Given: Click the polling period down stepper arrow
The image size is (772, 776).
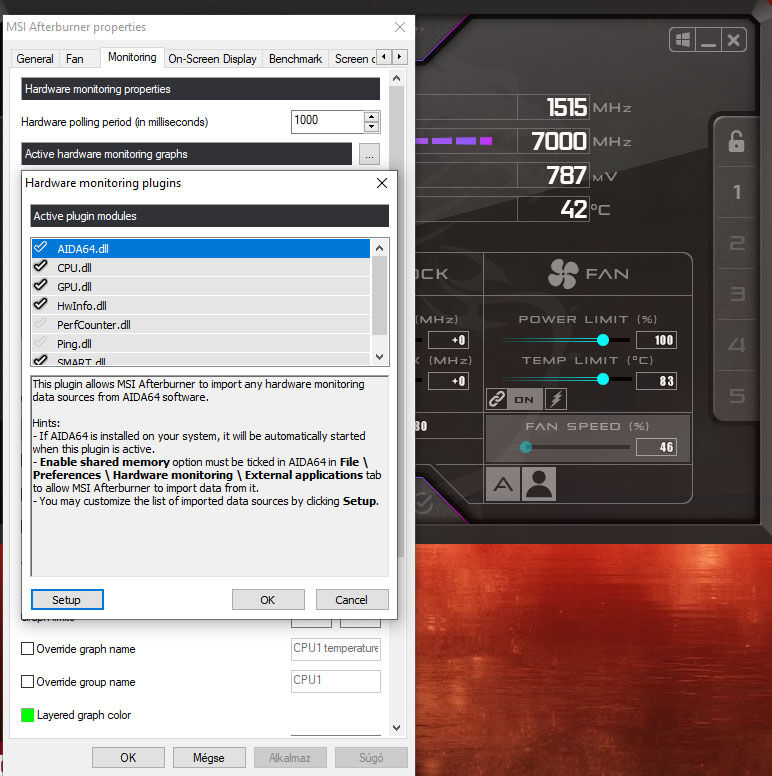Looking at the screenshot, I should (371, 127).
